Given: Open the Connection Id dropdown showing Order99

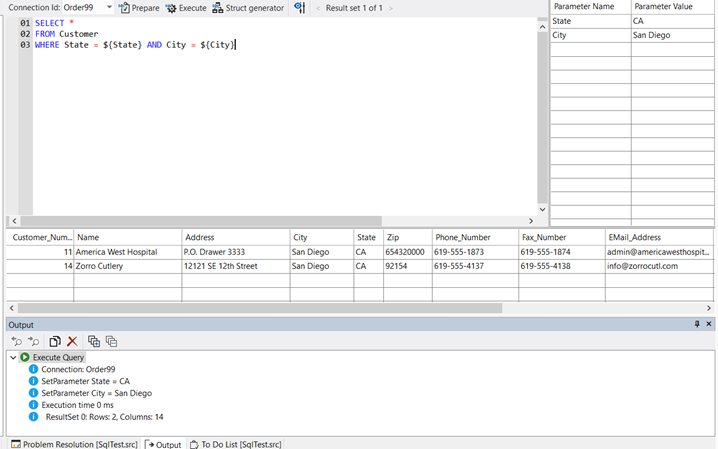Looking at the screenshot, I should [x=88, y=7].
